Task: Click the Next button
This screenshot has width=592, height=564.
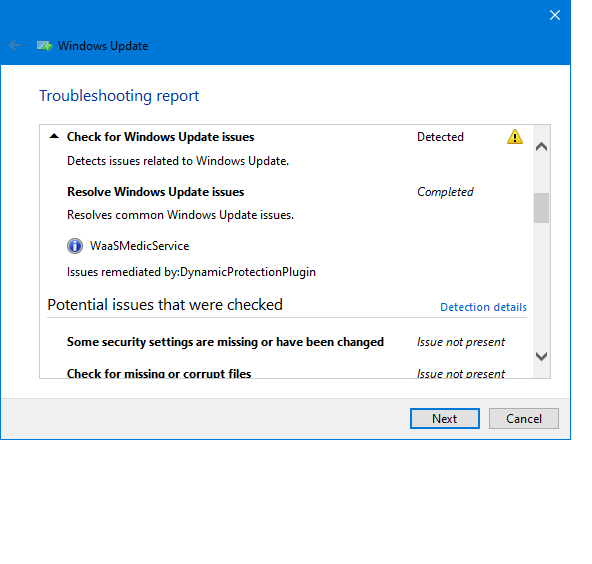Action: pyautogui.click(x=444, y=418)
